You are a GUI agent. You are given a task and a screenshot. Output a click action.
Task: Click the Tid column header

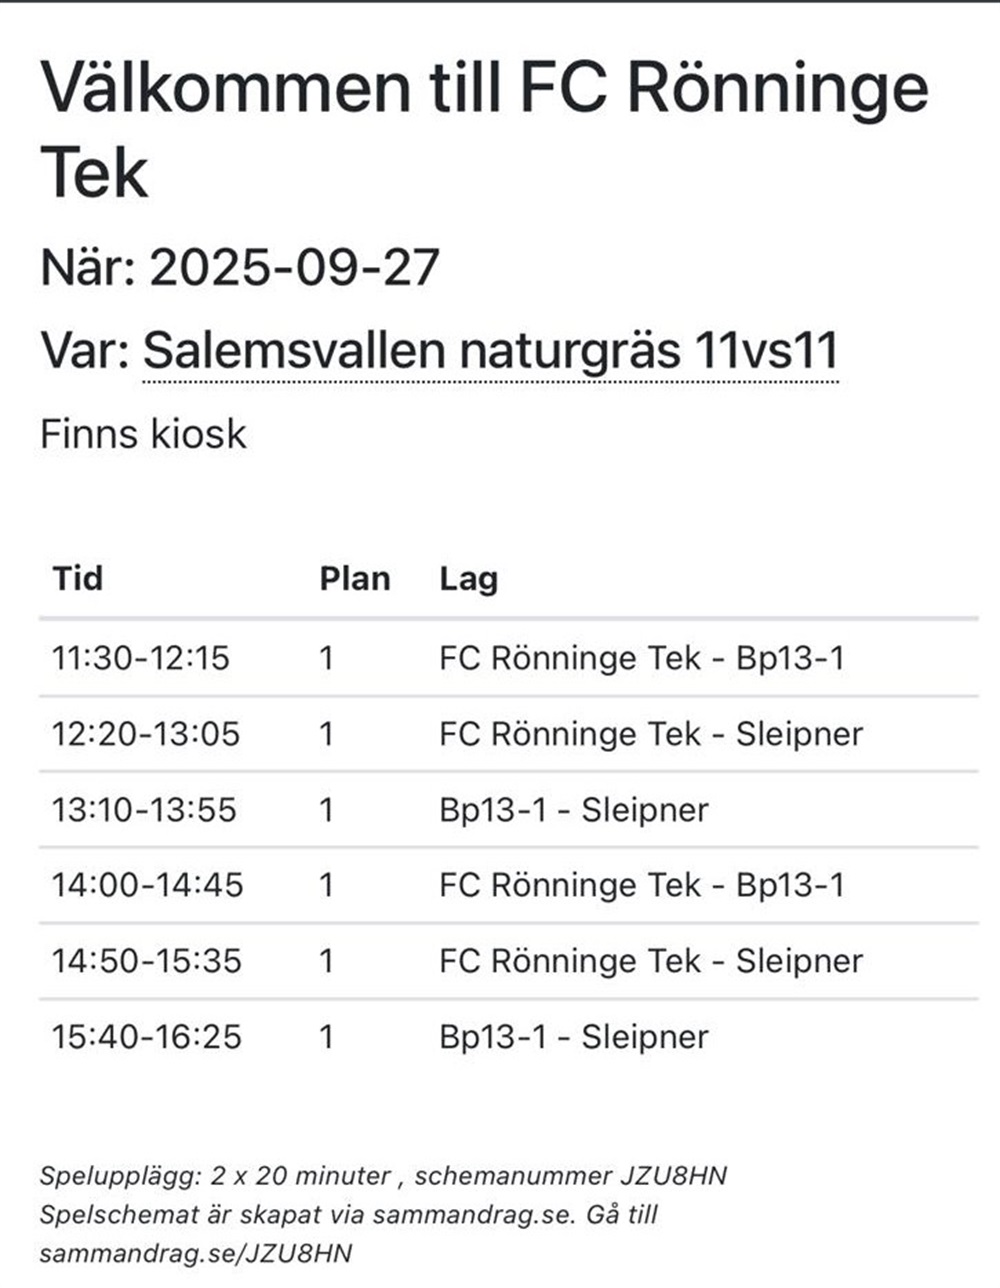(x=77, y=578)
